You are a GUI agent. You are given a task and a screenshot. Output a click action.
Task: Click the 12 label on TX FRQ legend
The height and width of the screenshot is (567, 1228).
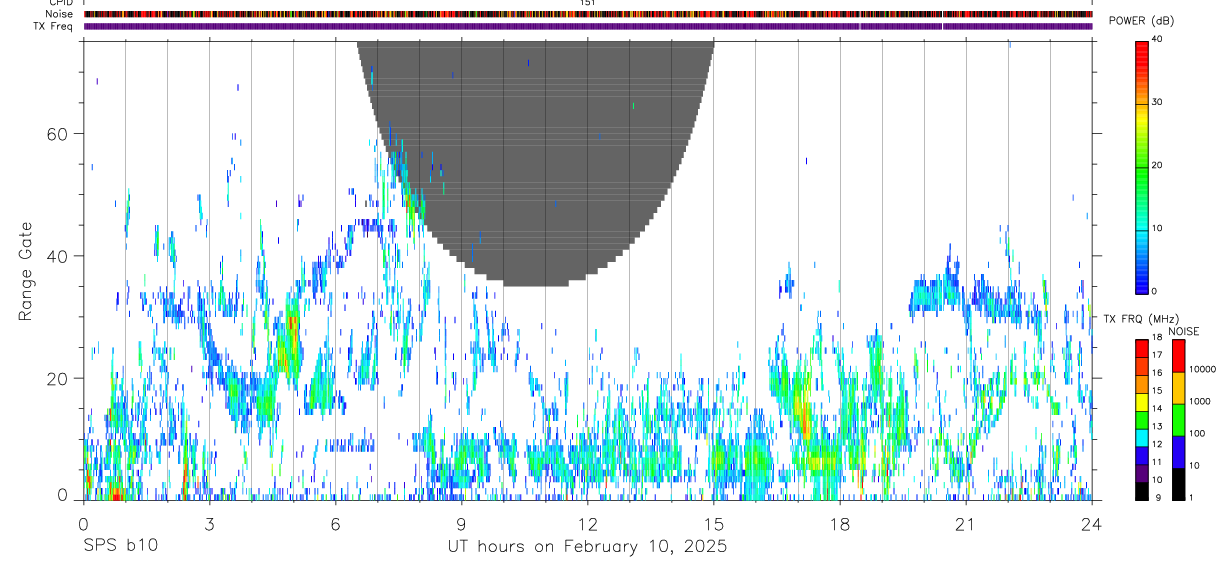coord(1158,444)
